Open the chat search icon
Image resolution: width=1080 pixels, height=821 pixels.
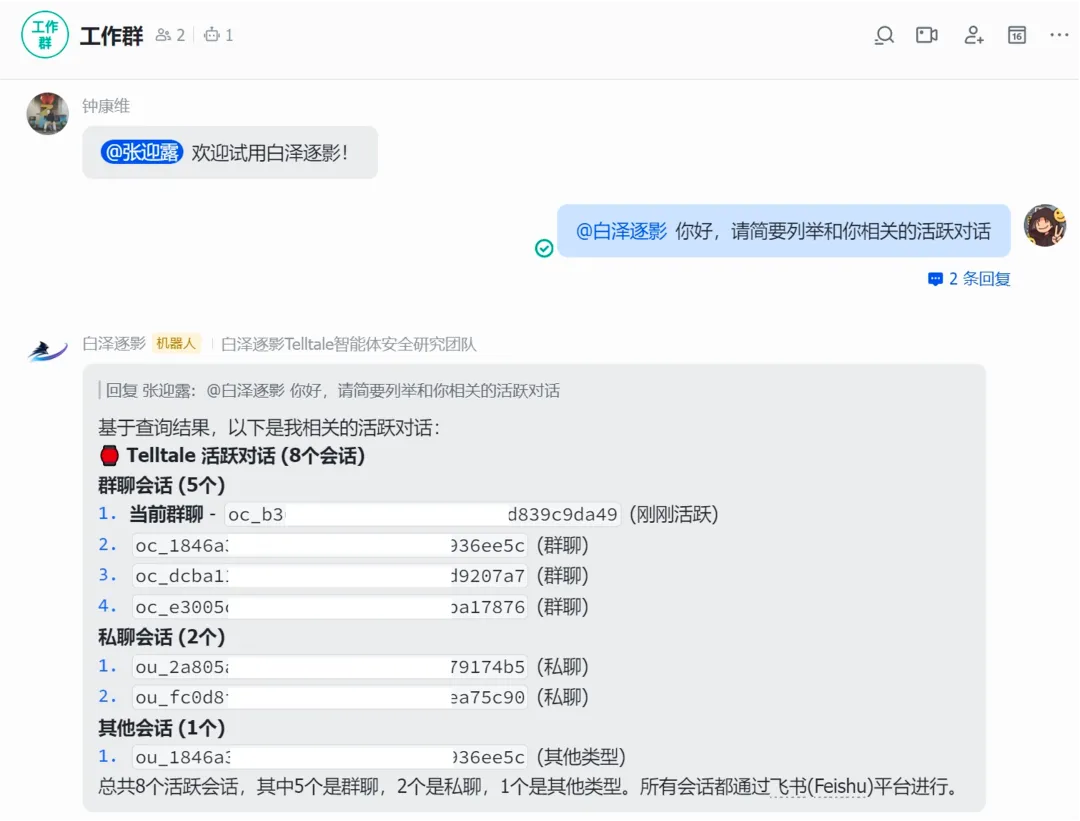click(884, 35)
